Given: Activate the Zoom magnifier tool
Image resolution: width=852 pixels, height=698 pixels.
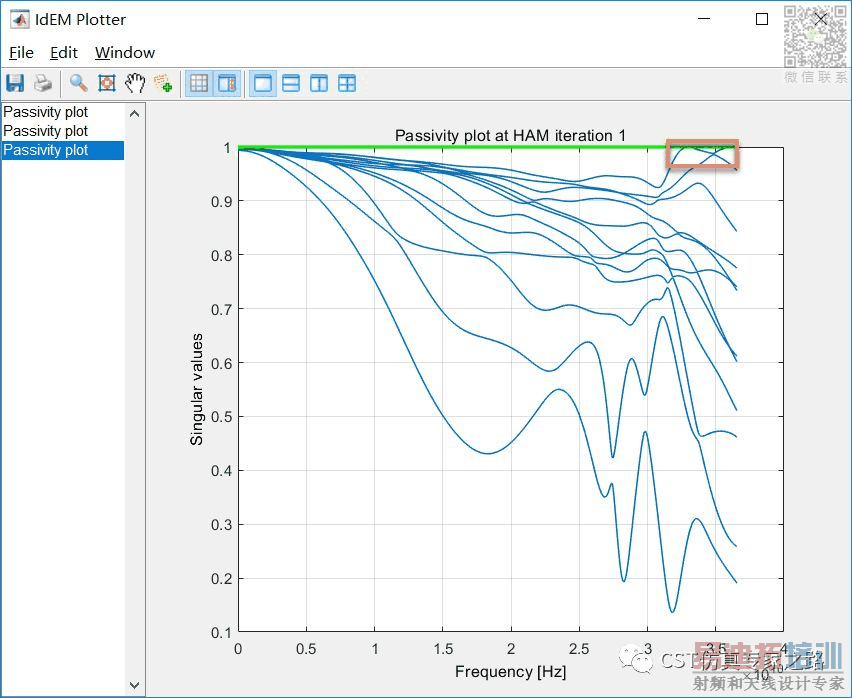Looking at the screenshot, I should [x=79, y=84].
